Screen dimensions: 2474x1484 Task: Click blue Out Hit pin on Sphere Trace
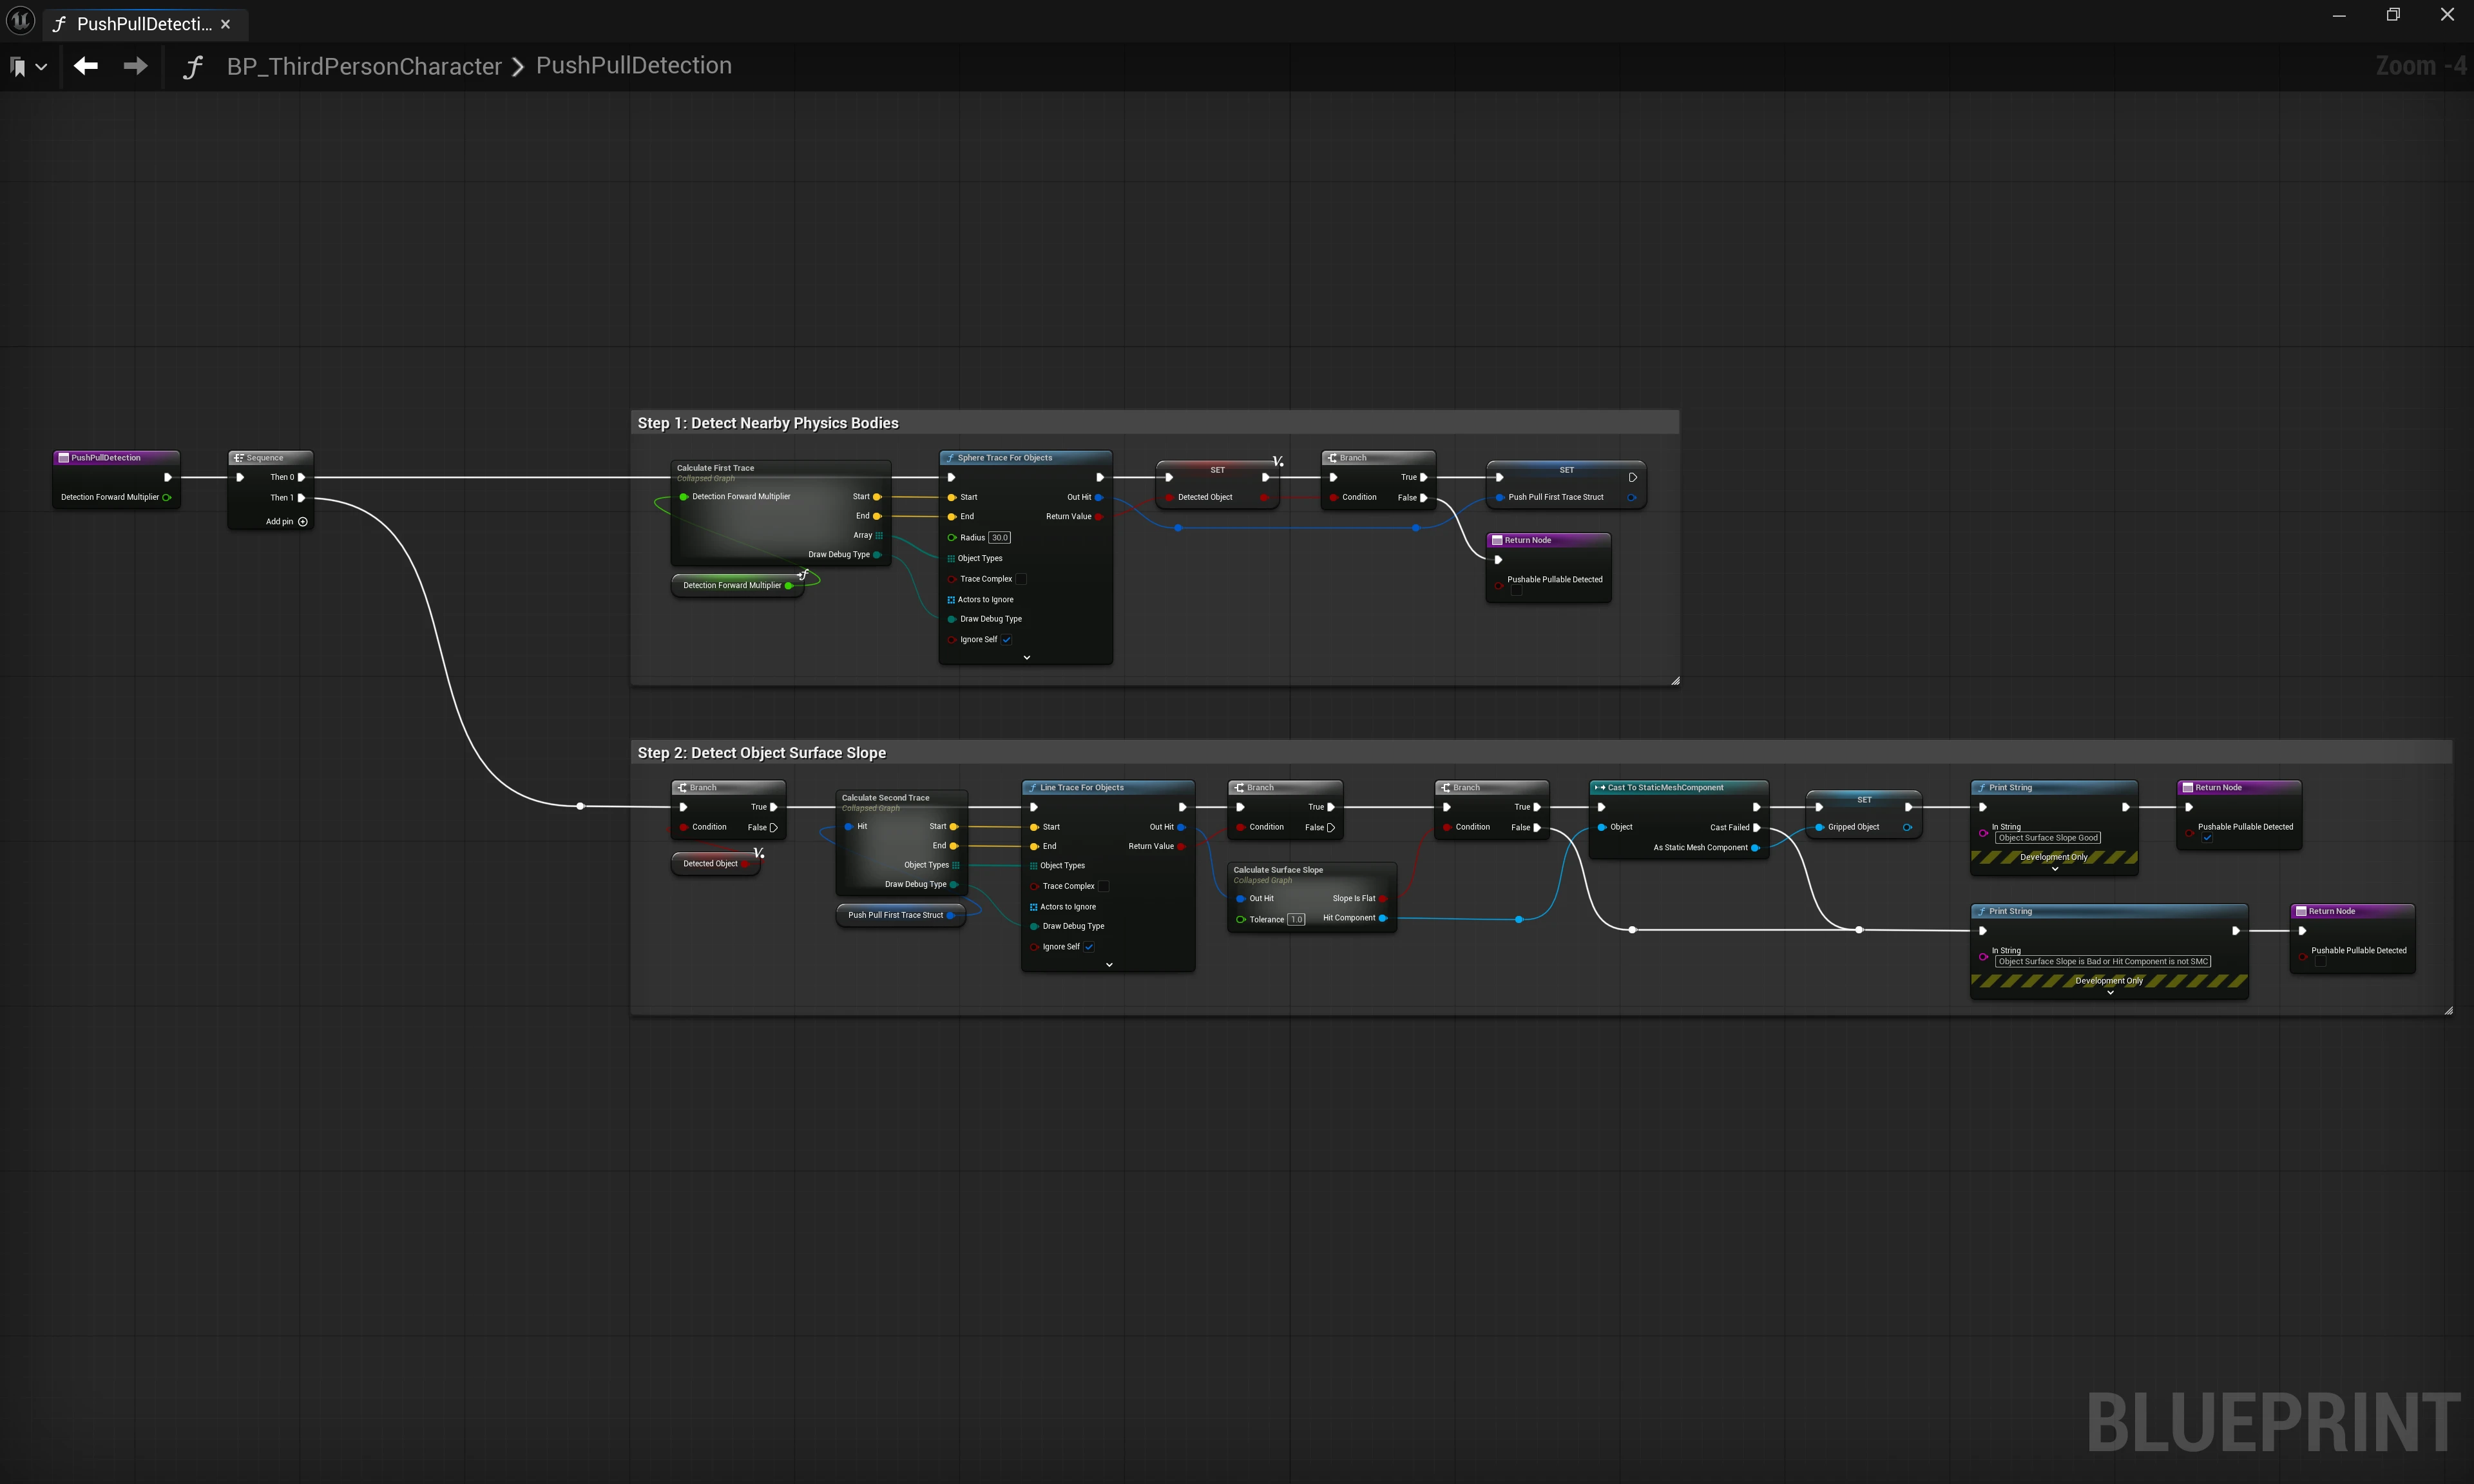point(1099,497)
